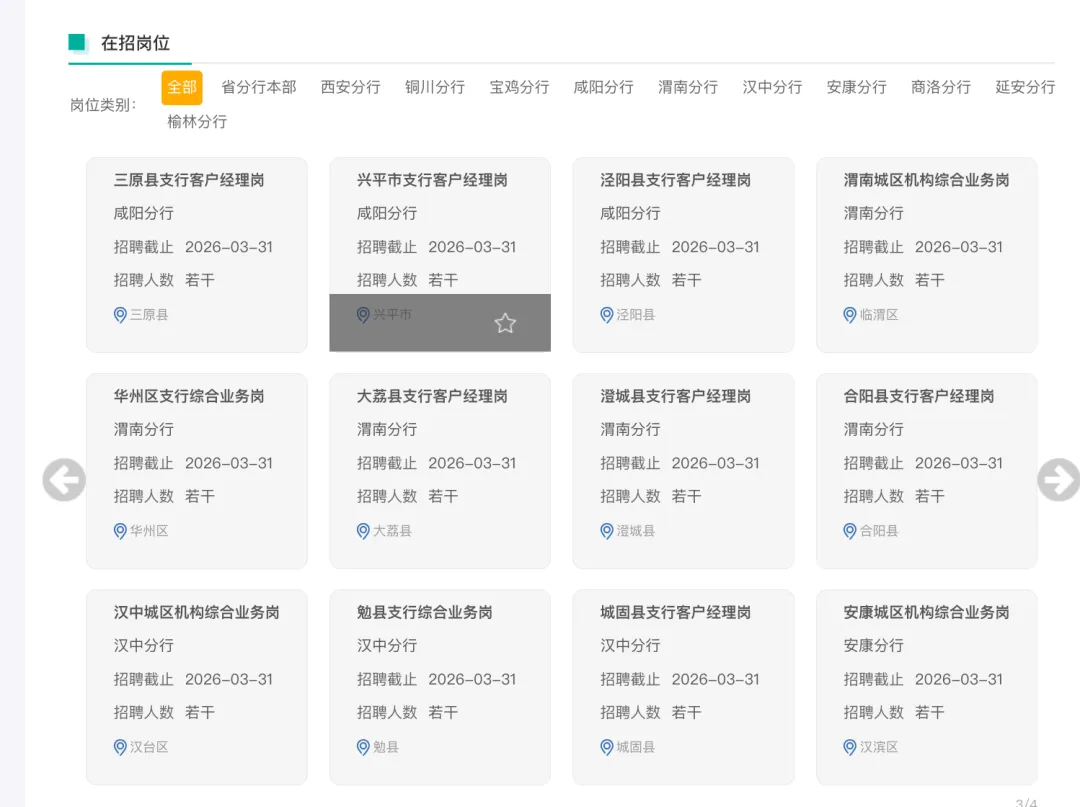Screen dimensions: 1080x807
Task: Open 三原县支行客户经理岗 job posting
Action: pyautogui.click(x=189, y=180)
